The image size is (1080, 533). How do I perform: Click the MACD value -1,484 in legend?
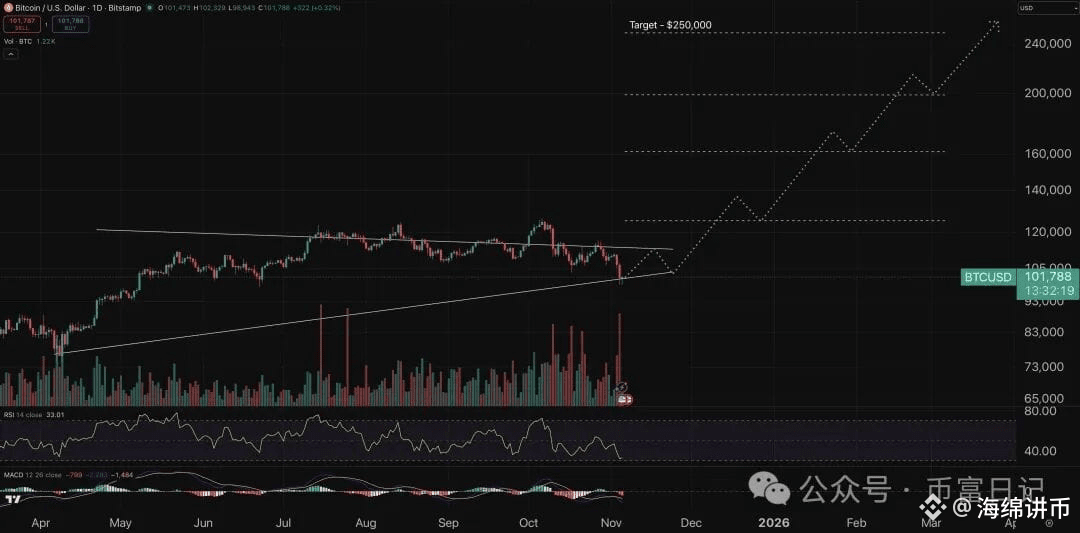(122, 475)
